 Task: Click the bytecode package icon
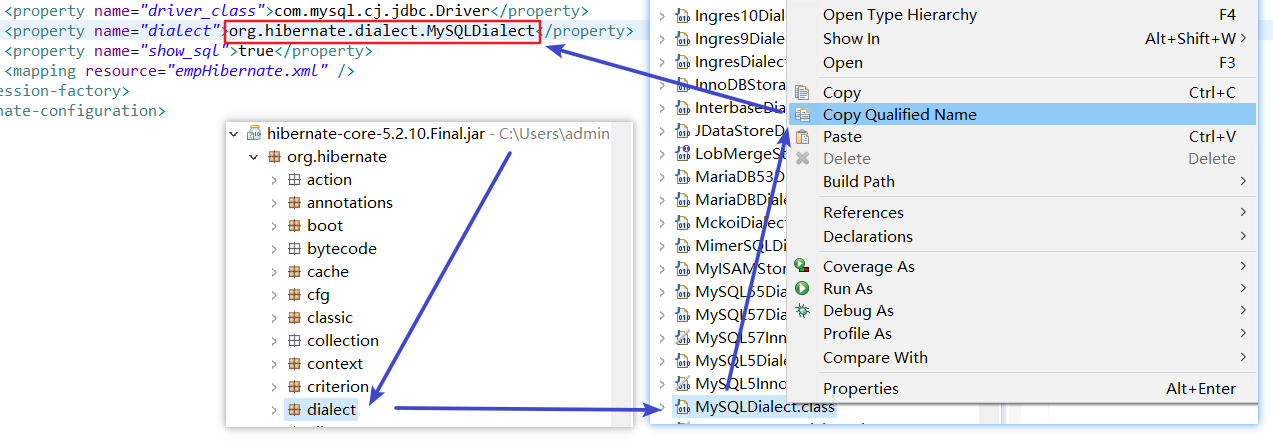point(295,249)
